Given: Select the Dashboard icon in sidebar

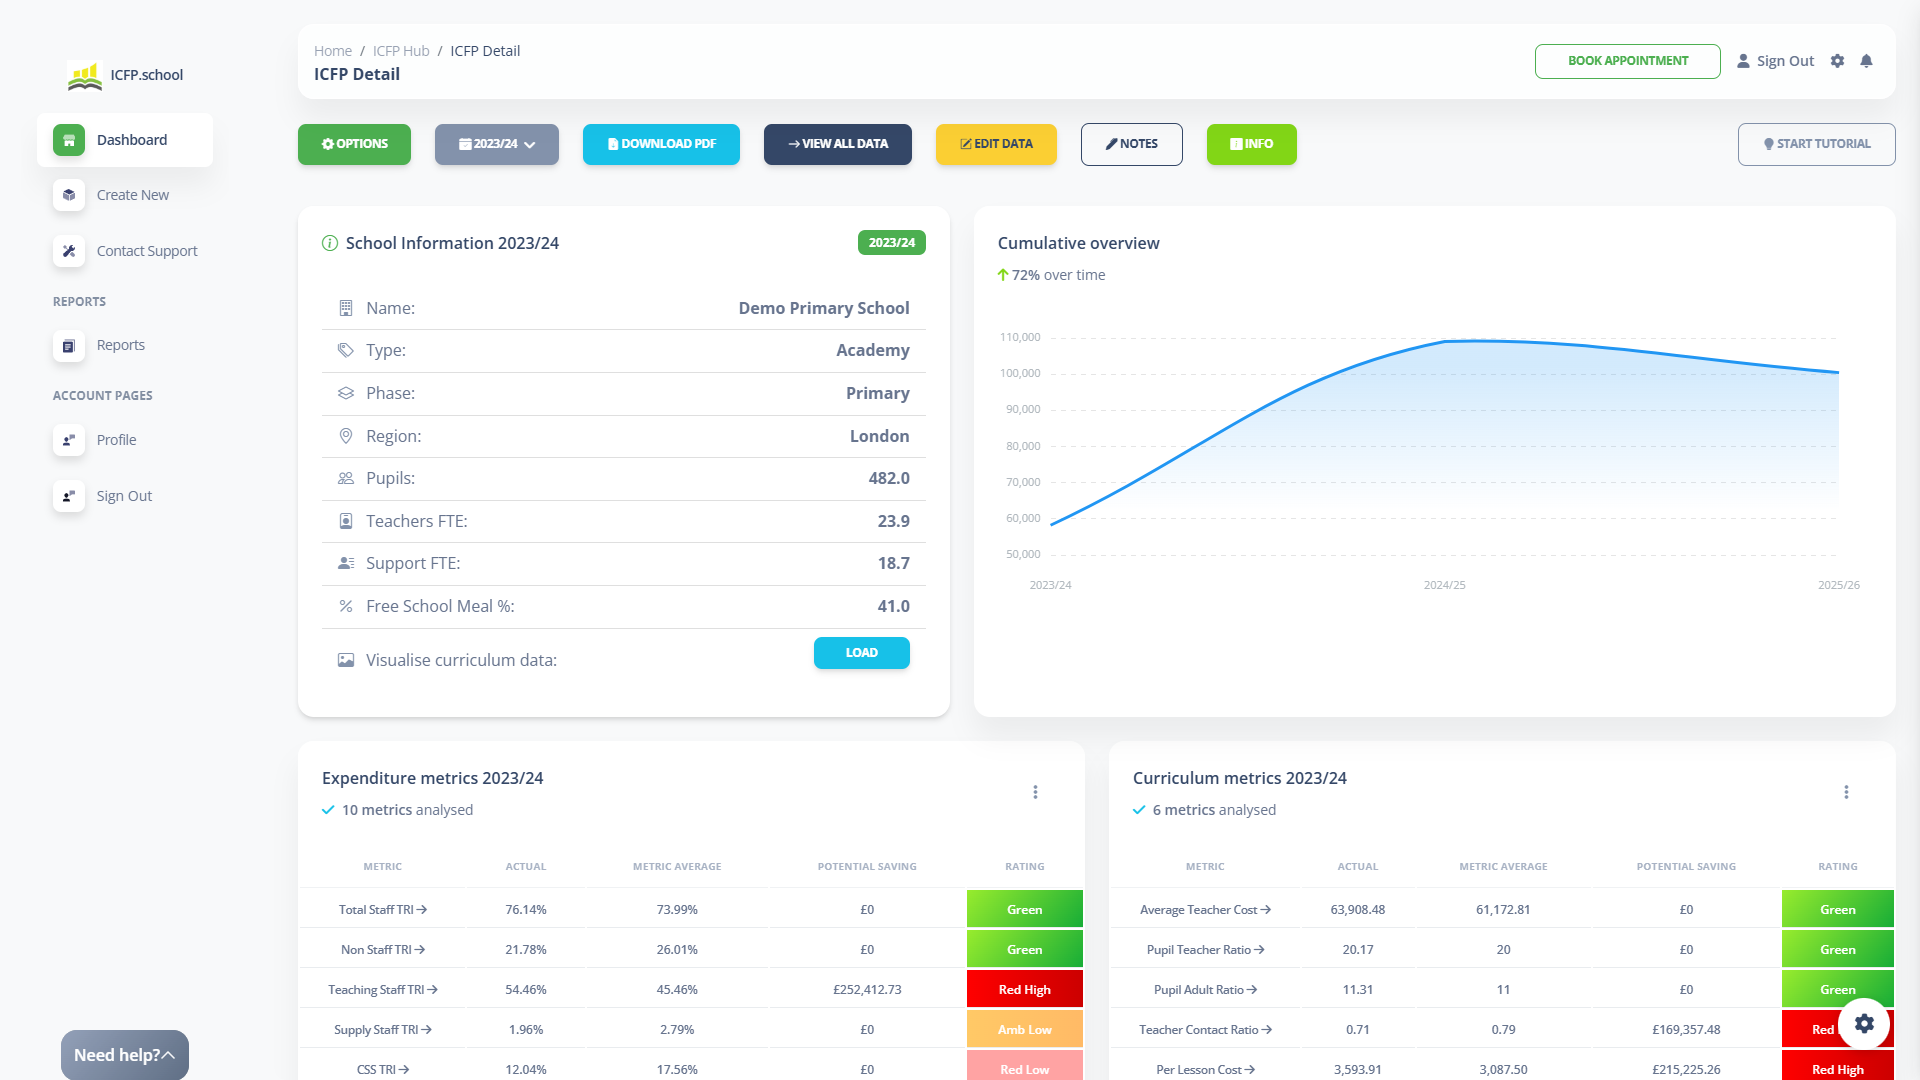Looking at the screenshot, I should tap(68, 140).
